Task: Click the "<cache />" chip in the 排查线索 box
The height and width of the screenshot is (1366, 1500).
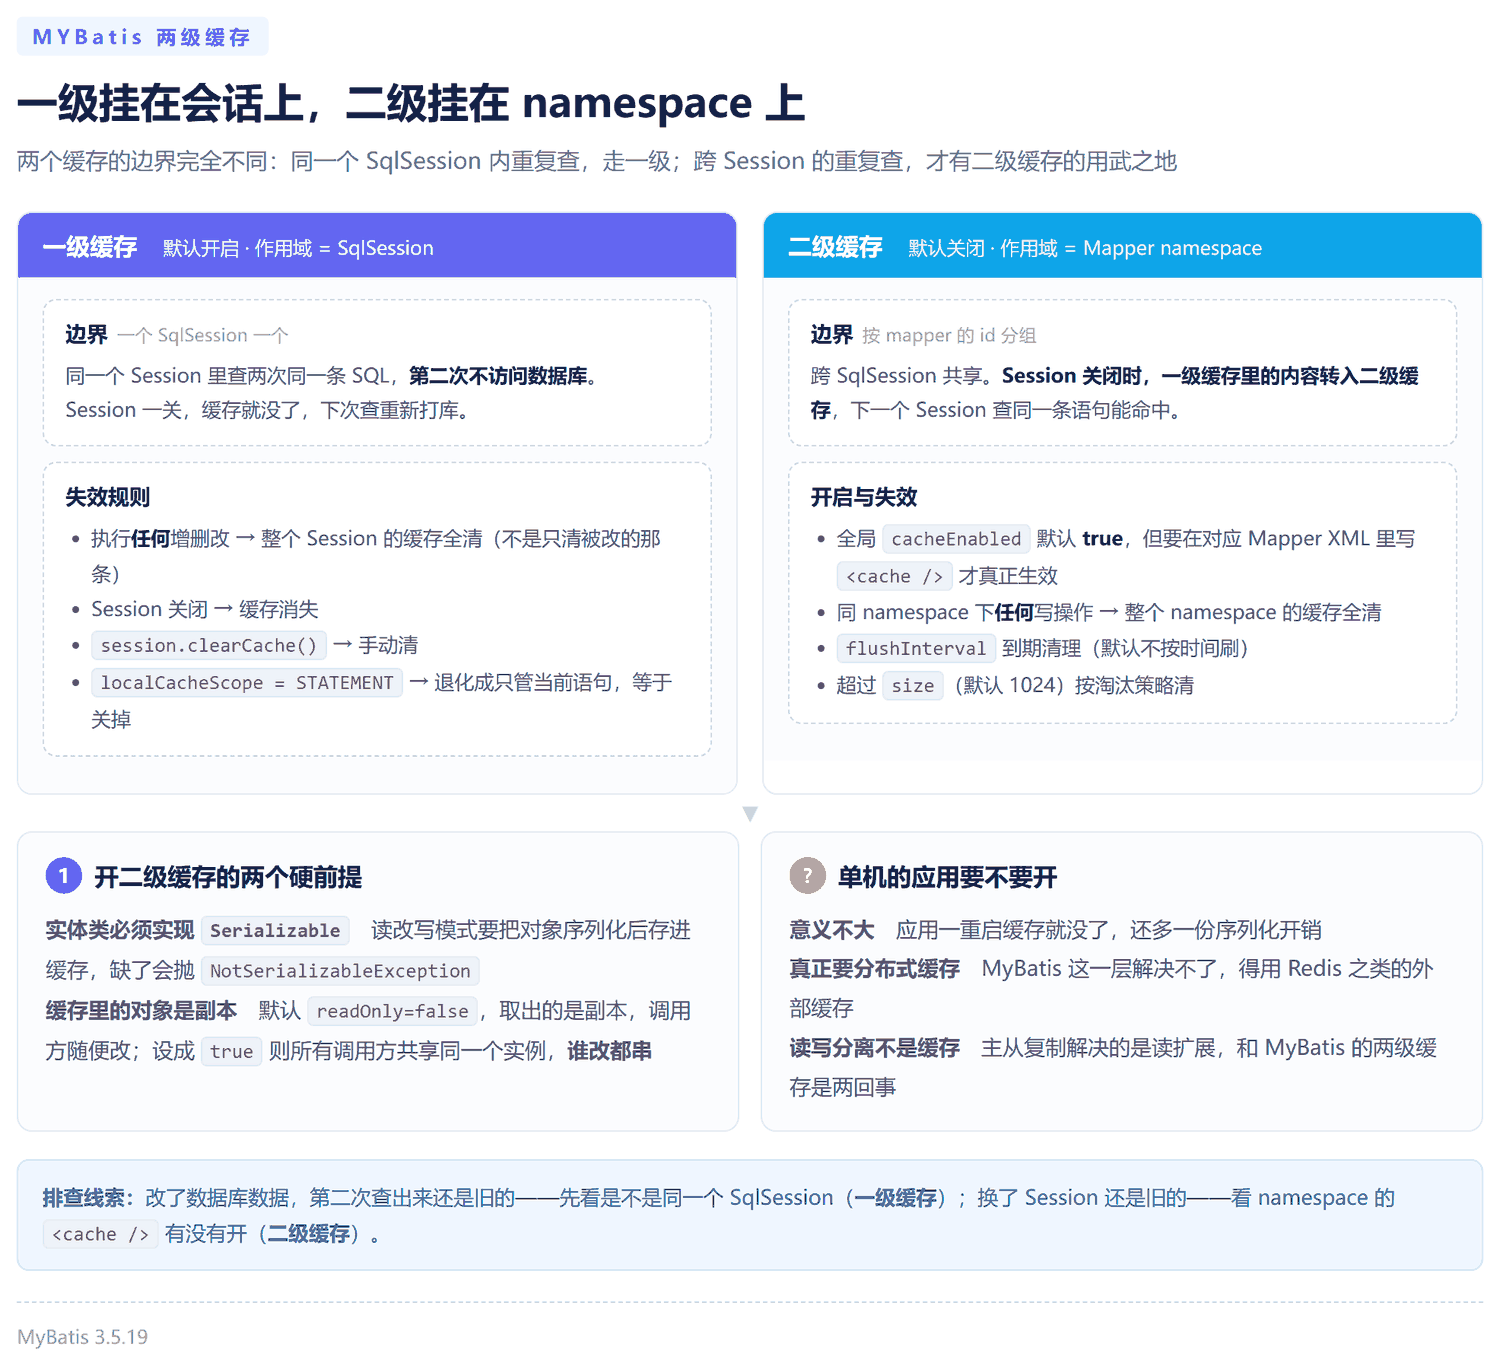Action: 100,1234
